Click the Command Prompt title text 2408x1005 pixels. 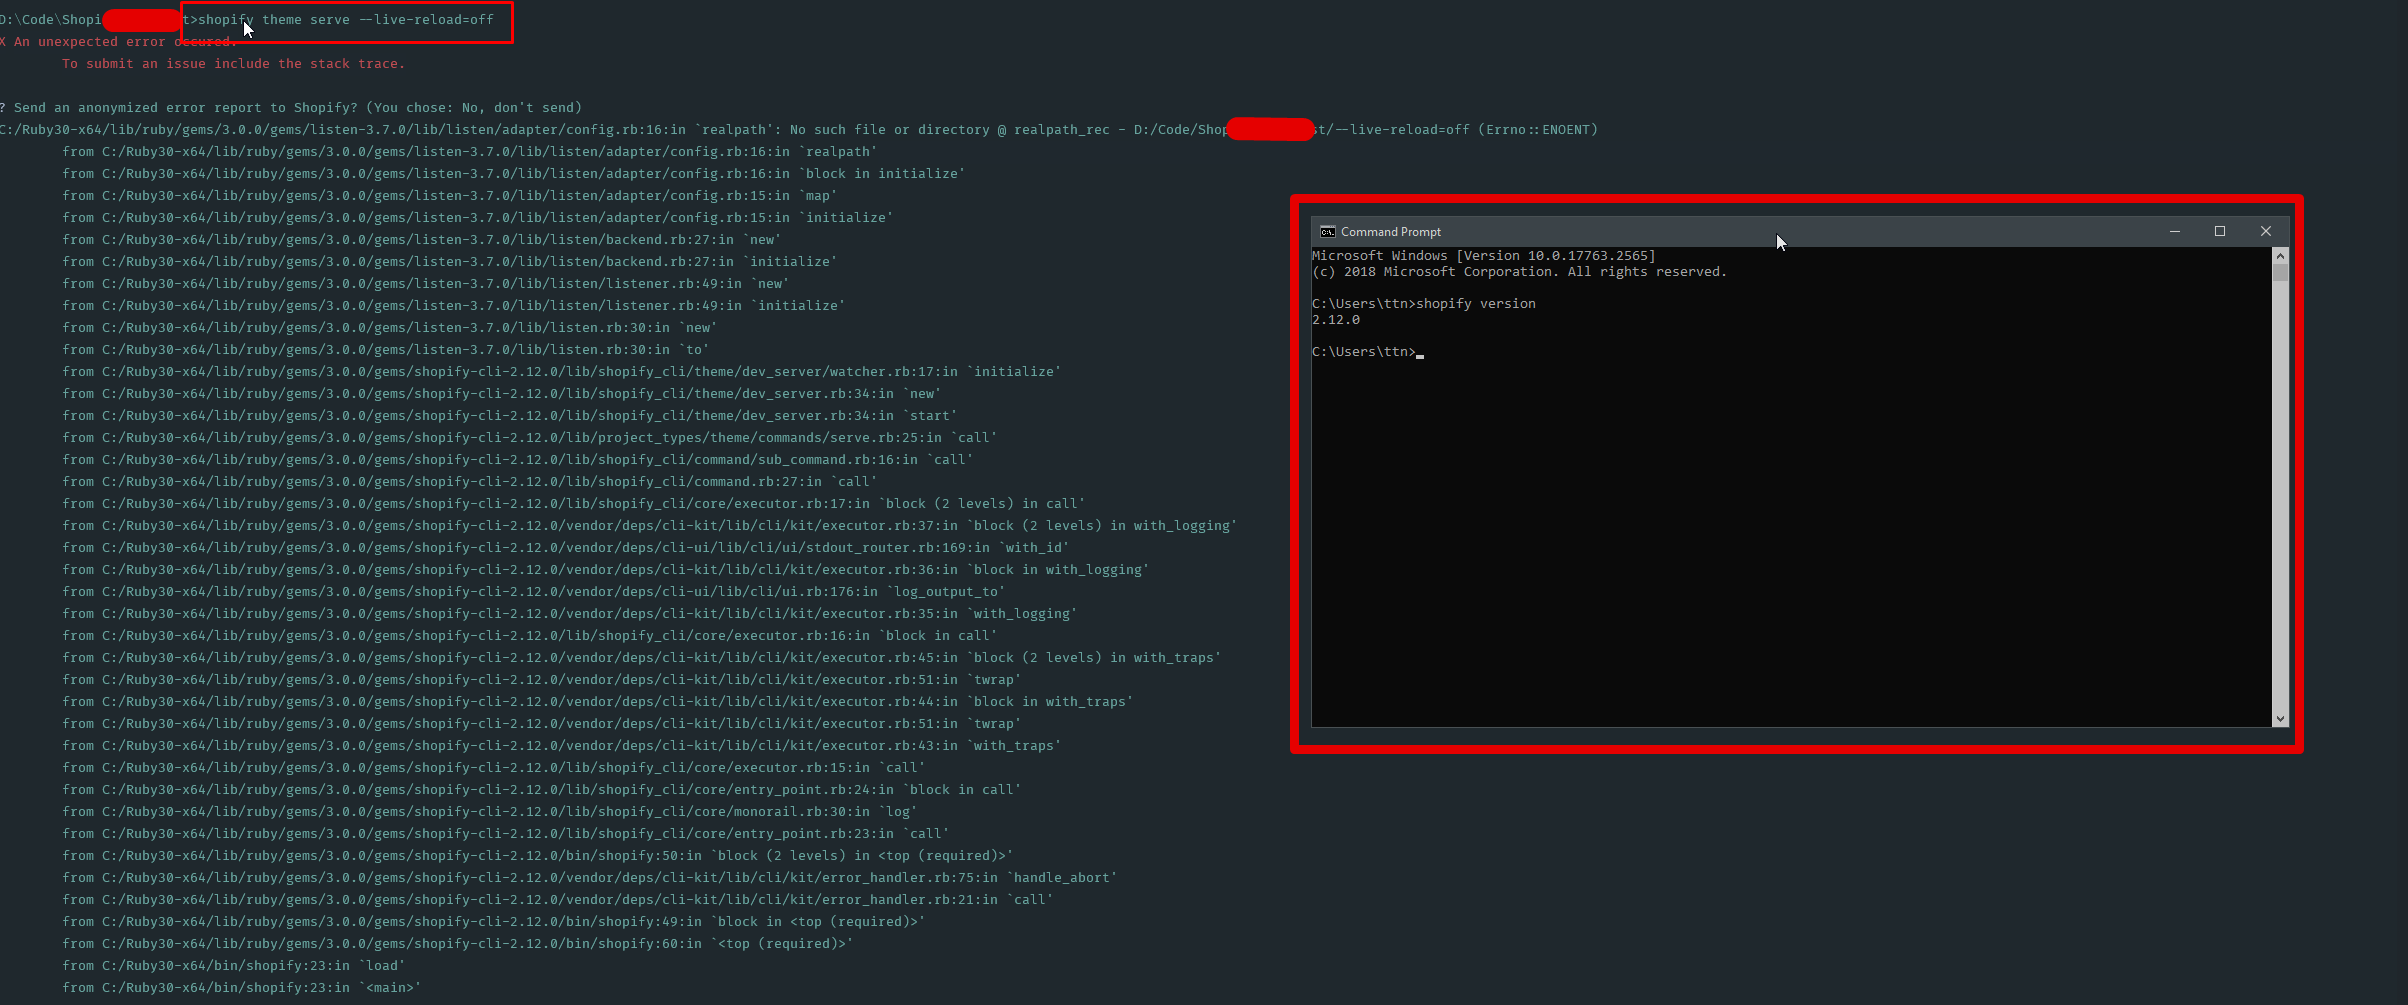click(1390, 232)
